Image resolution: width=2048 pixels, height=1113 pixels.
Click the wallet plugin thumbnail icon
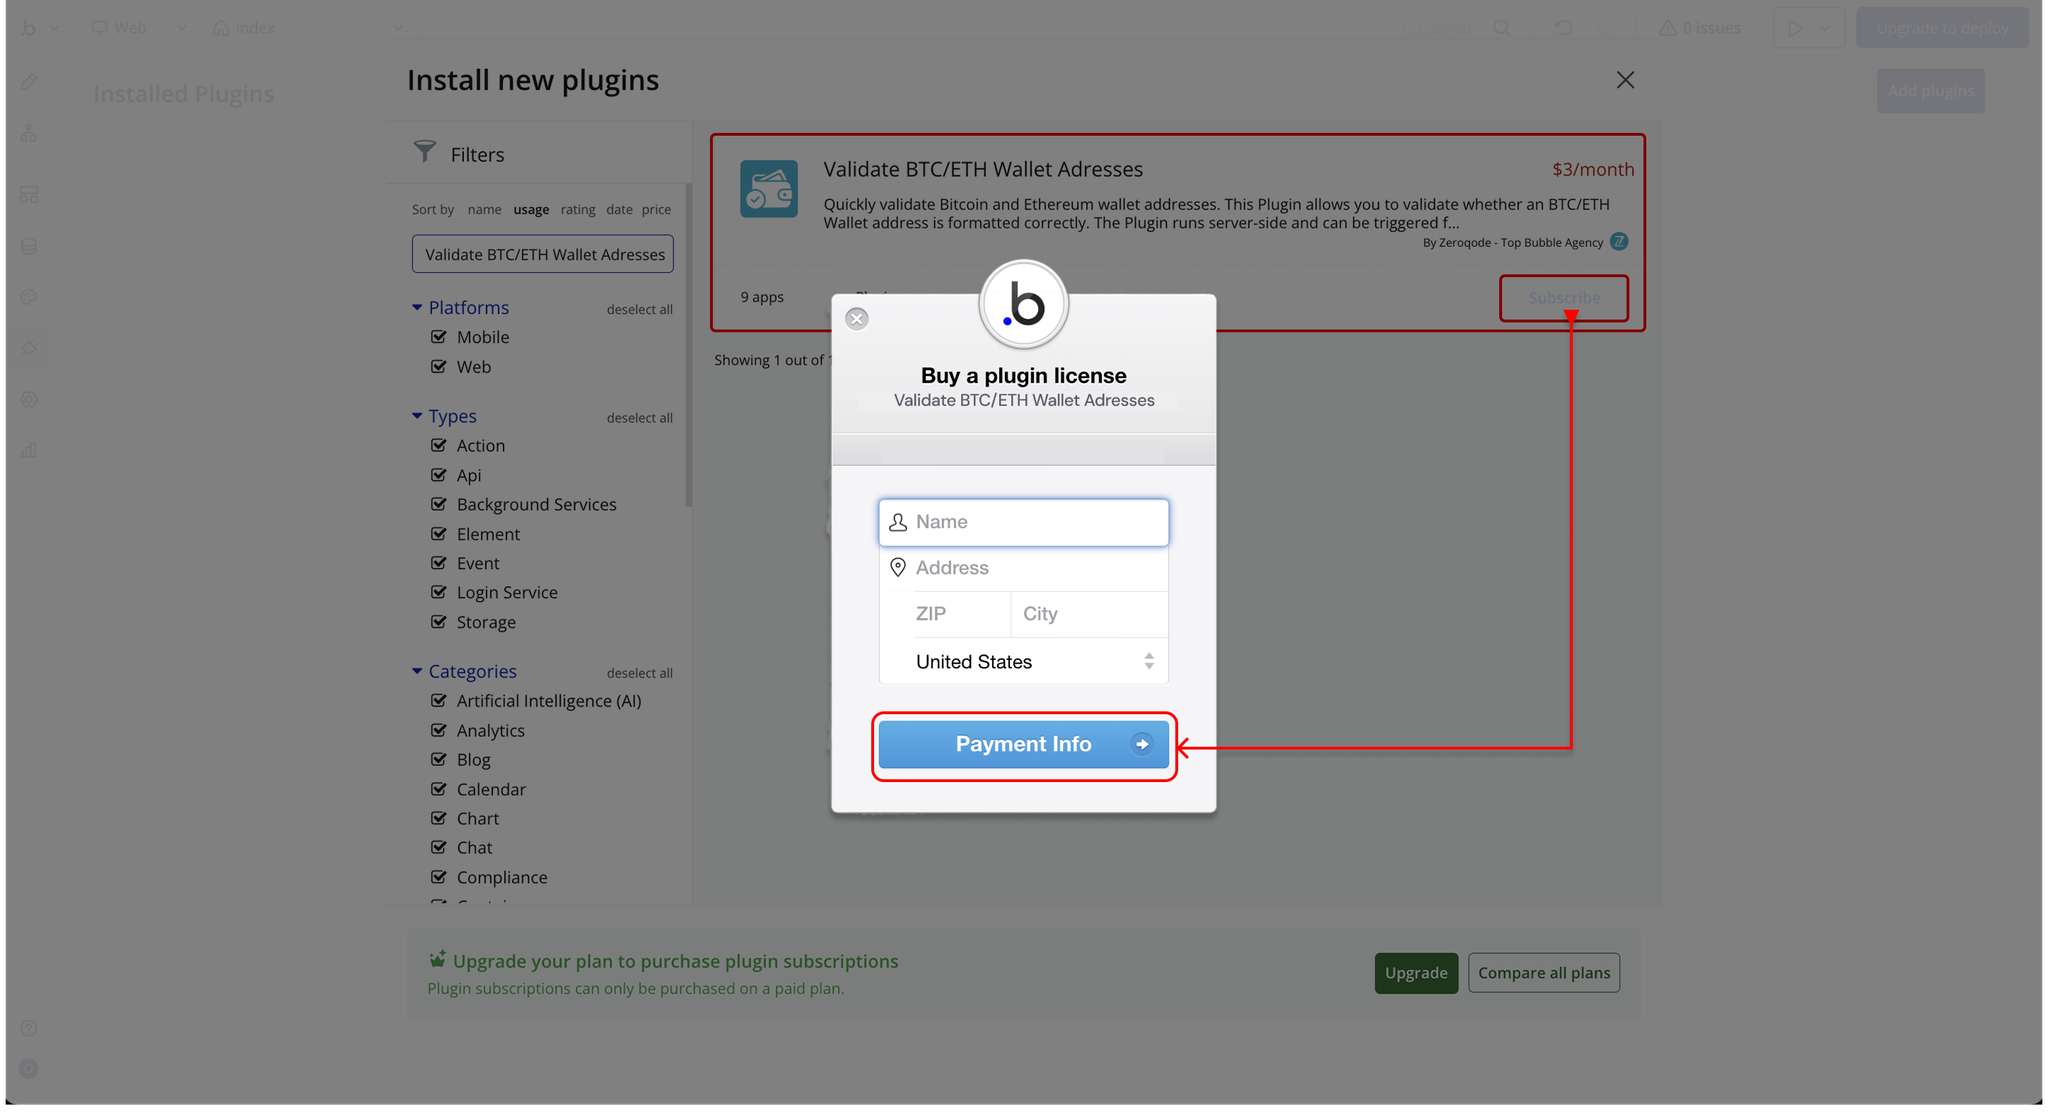coord(768,189)
